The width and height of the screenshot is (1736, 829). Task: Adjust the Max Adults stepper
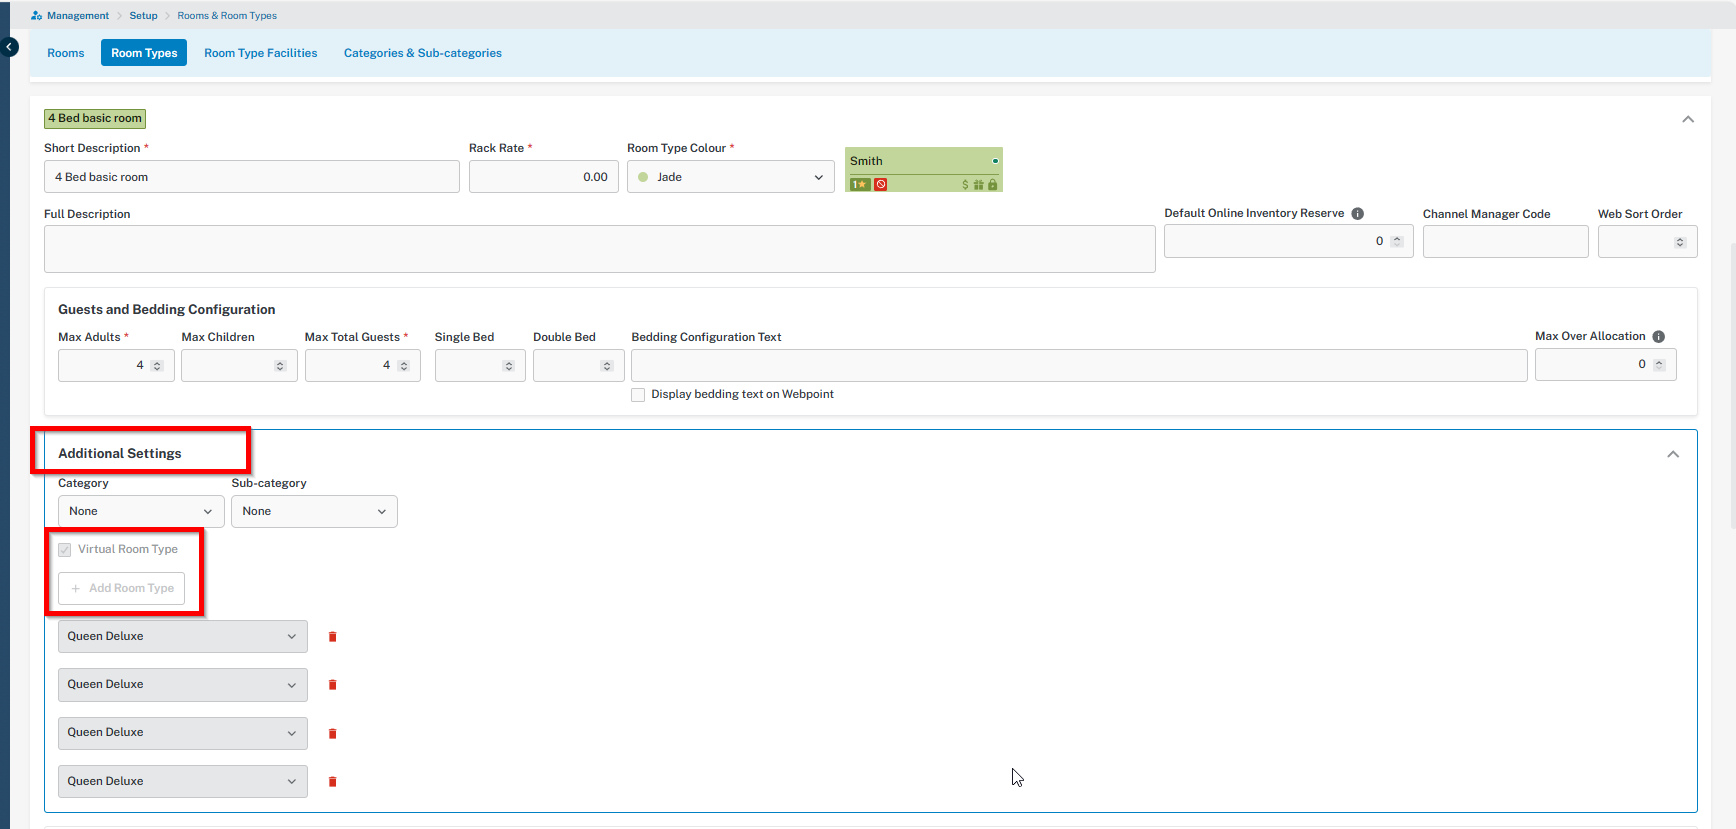tap(157, 366)
